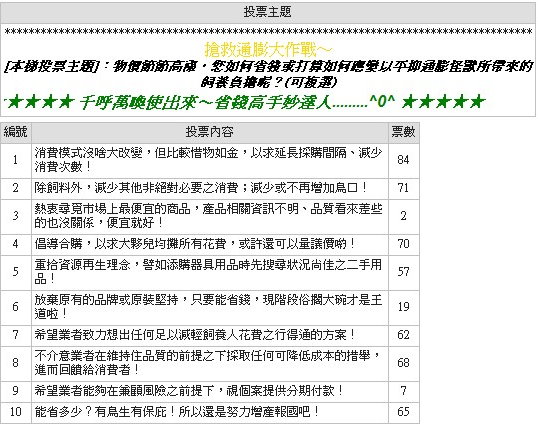The image size is (538, 426).
Task: Click row number 5 cell
Action: 15,272
